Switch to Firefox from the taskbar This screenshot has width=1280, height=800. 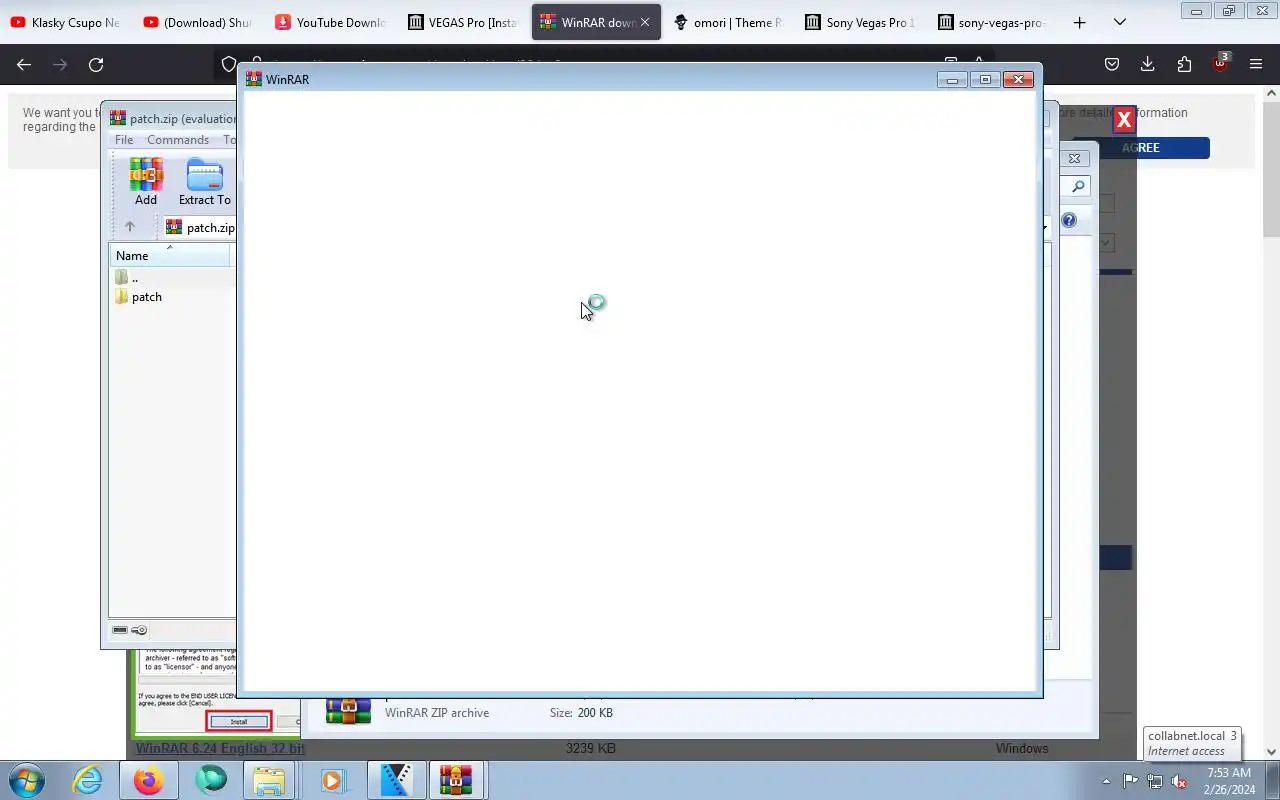pos(149,780)
